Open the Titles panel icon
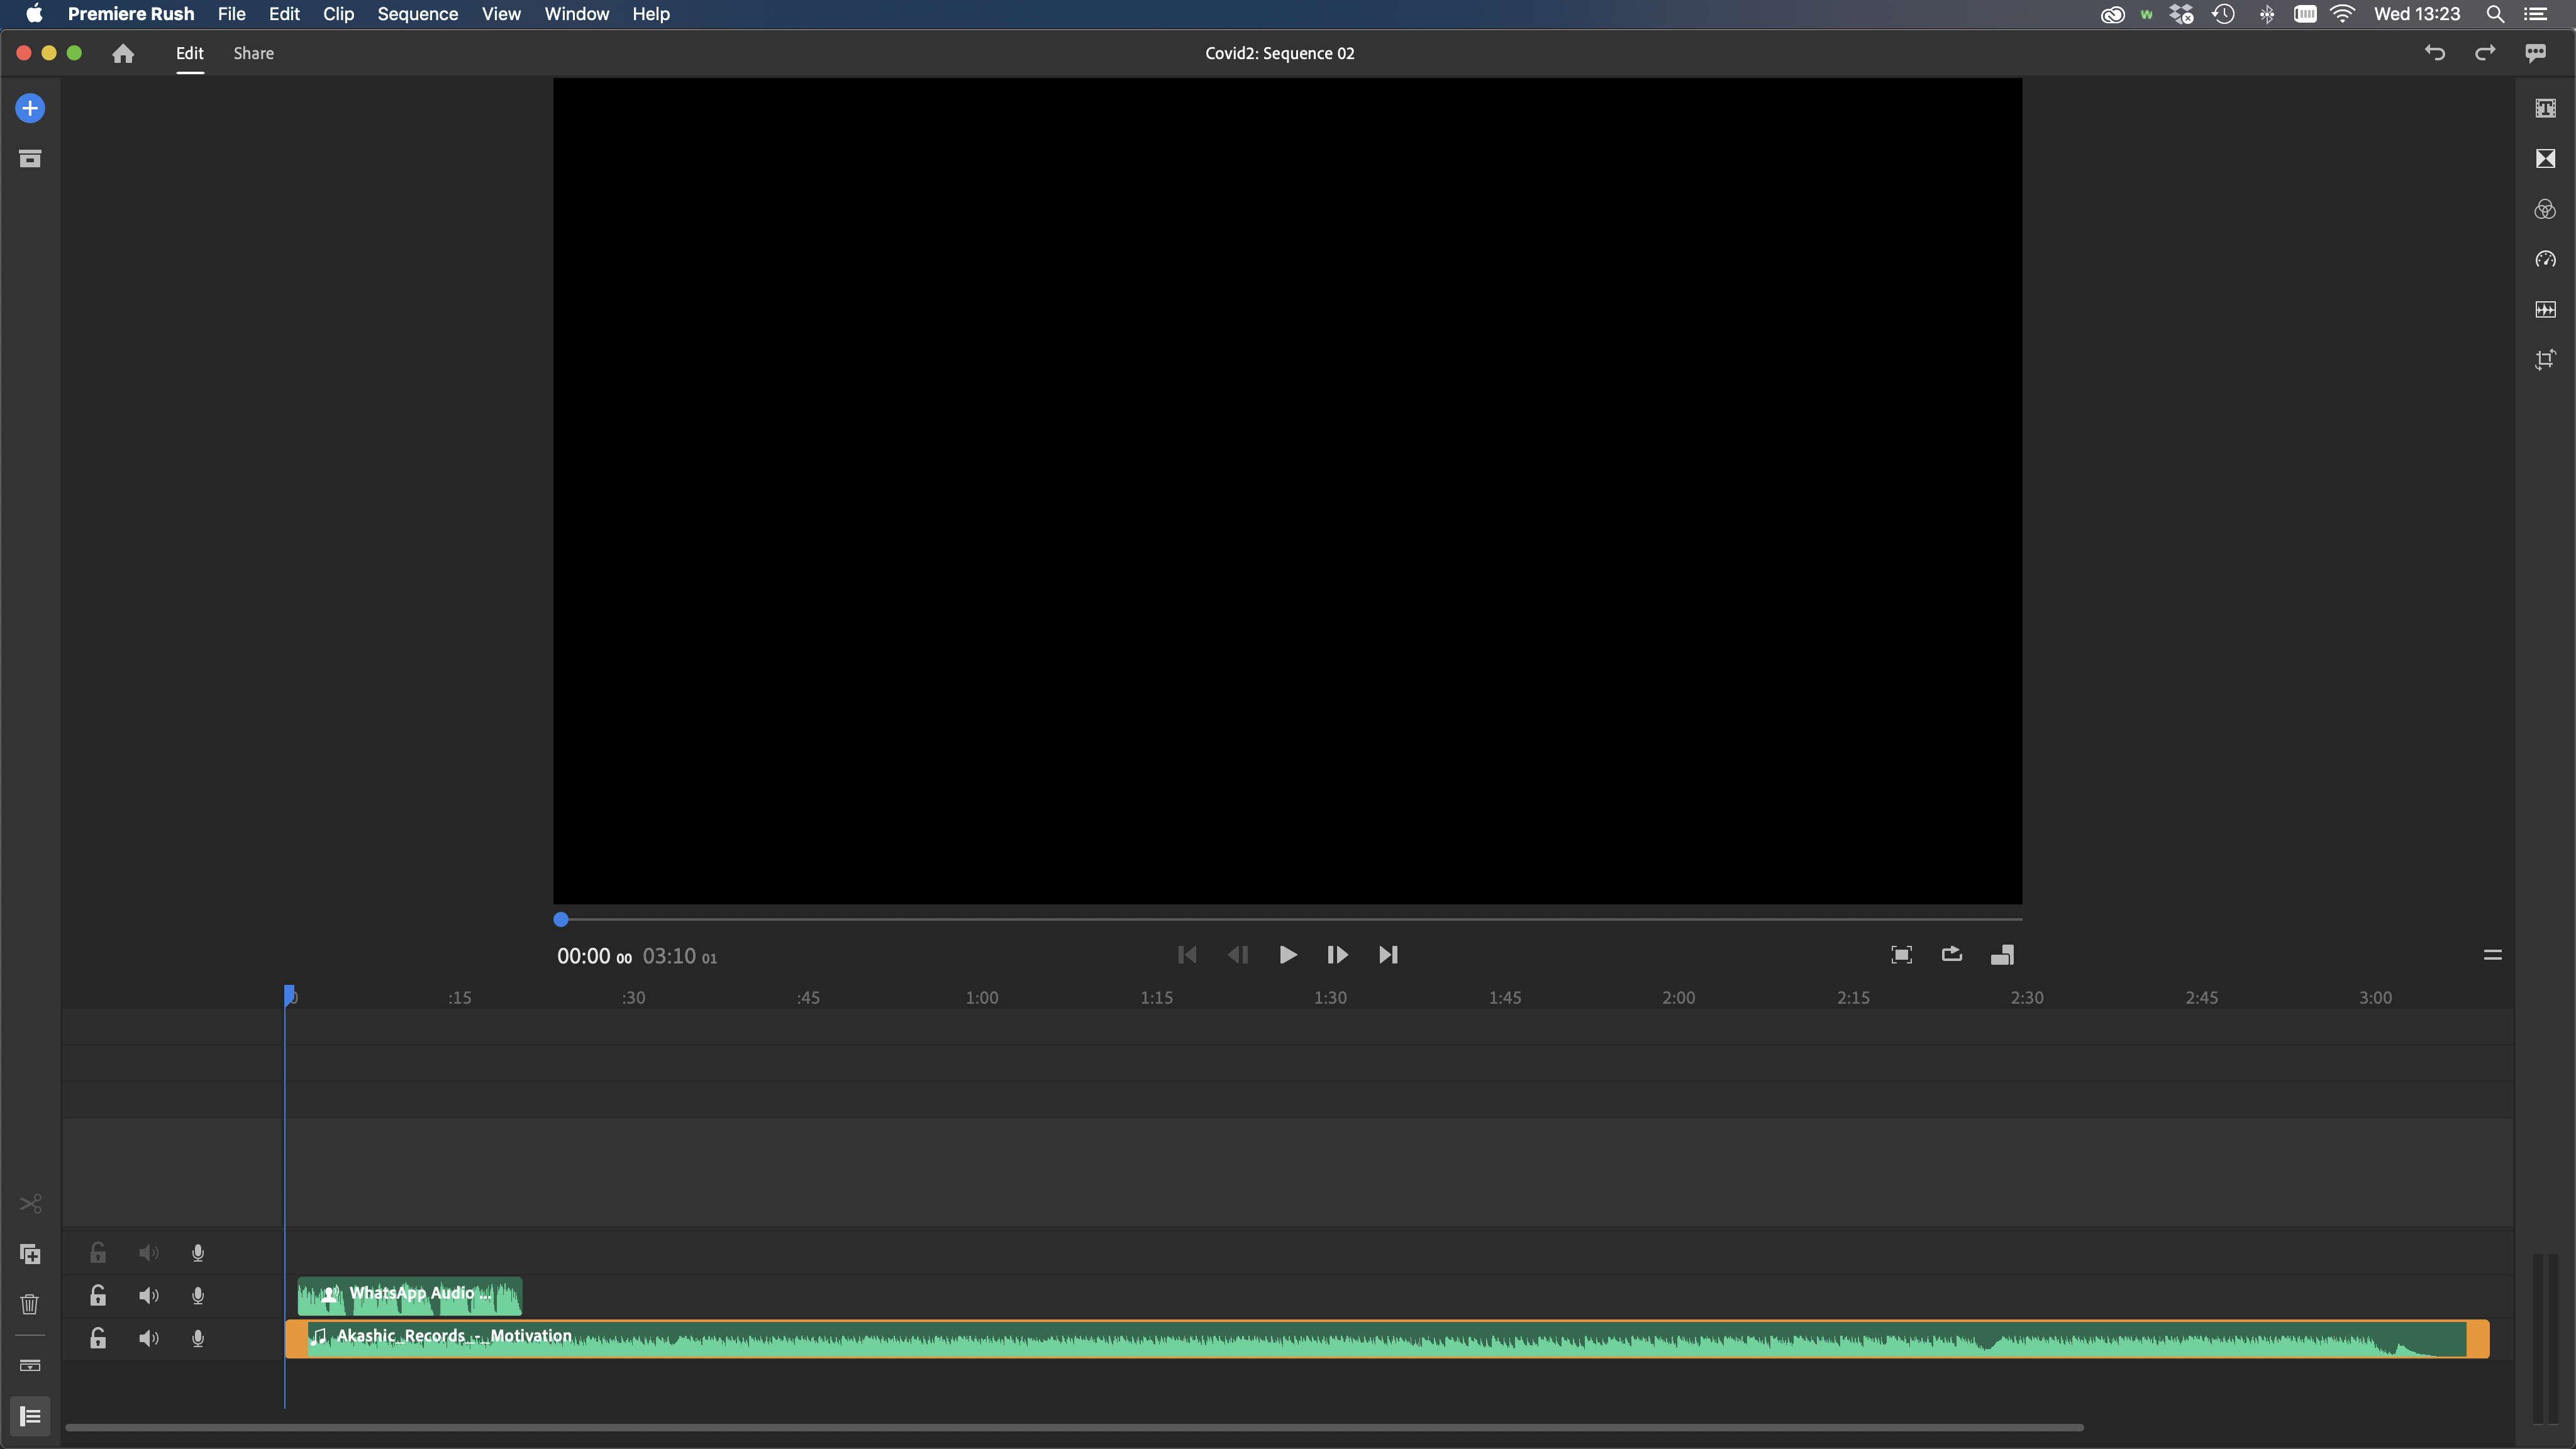This screenshot has width=2576, height=1449. (2545, 108)
